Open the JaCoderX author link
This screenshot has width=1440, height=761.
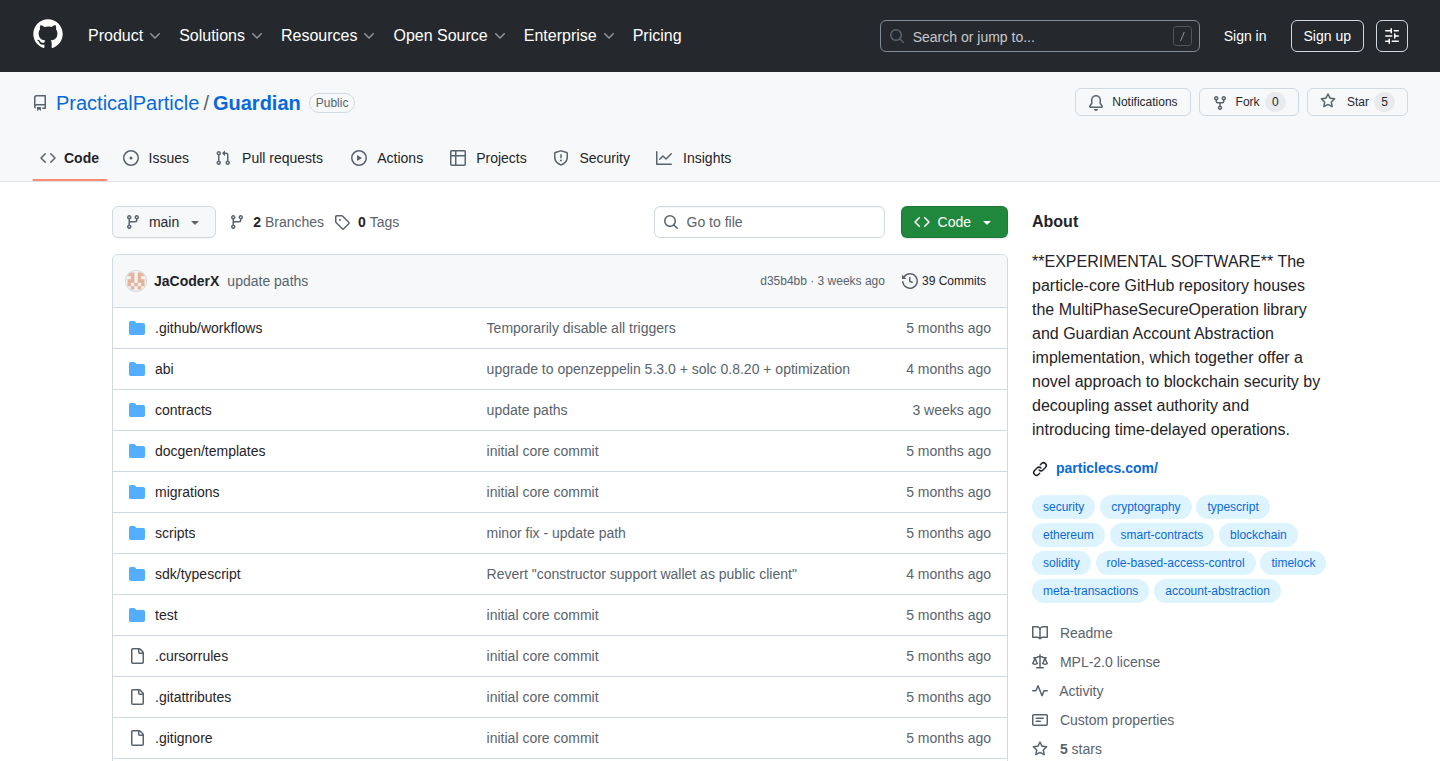coord(187,281)
